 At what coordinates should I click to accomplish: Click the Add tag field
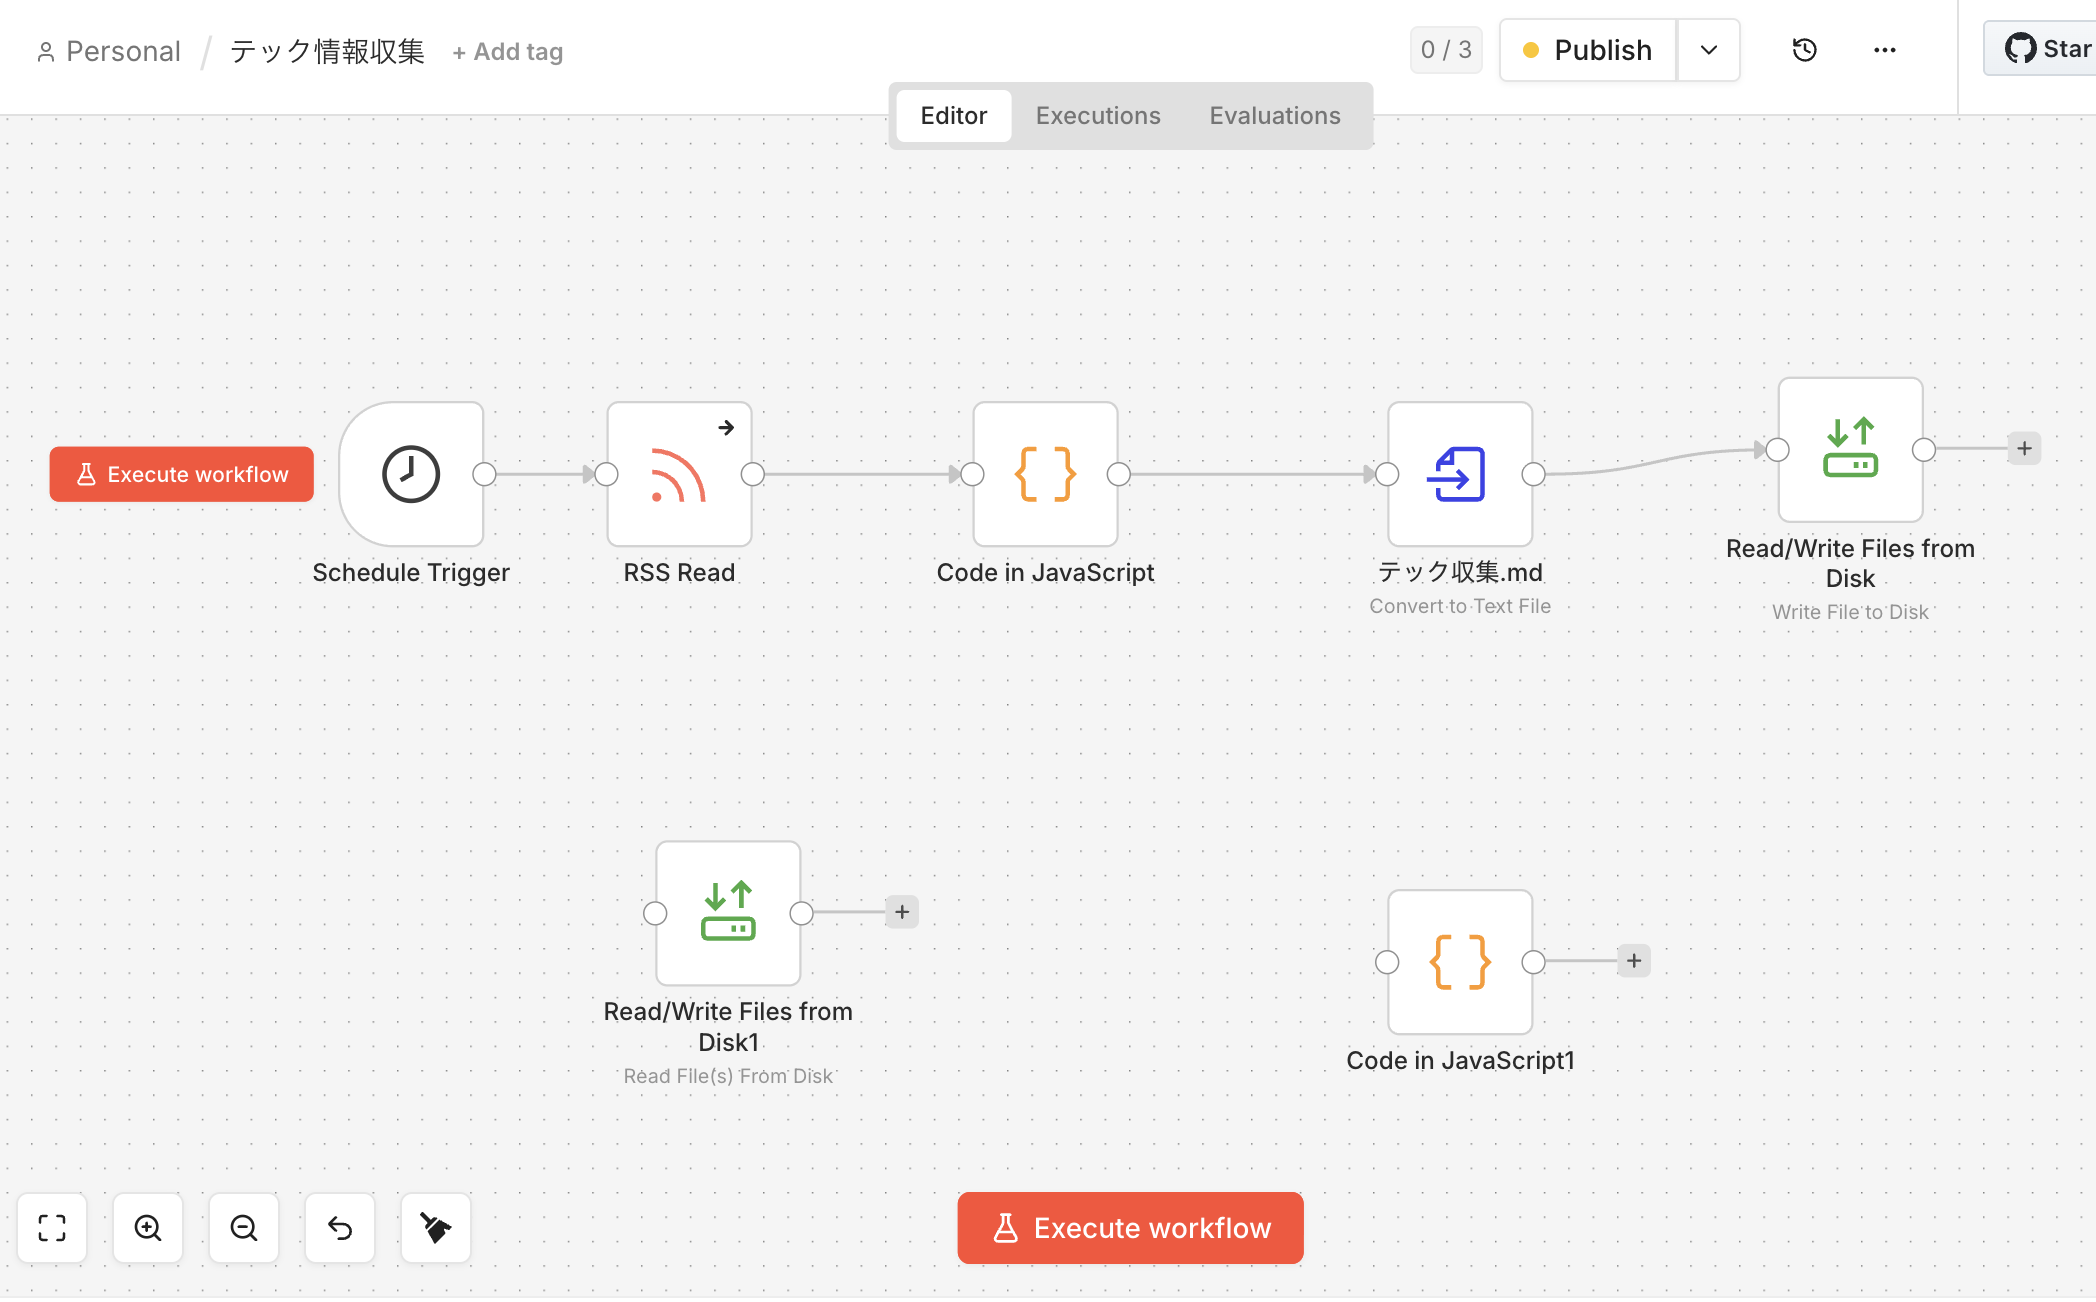[508, 52]
